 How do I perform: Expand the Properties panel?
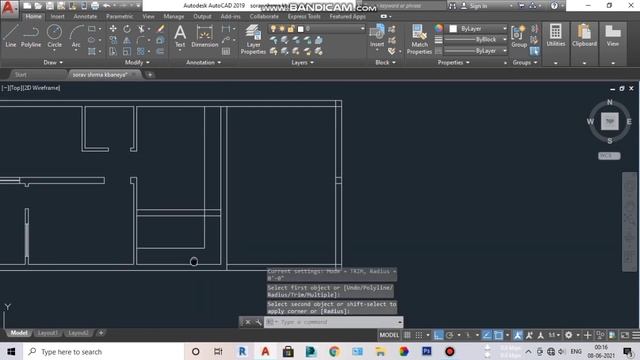click(x=453, y=62)
